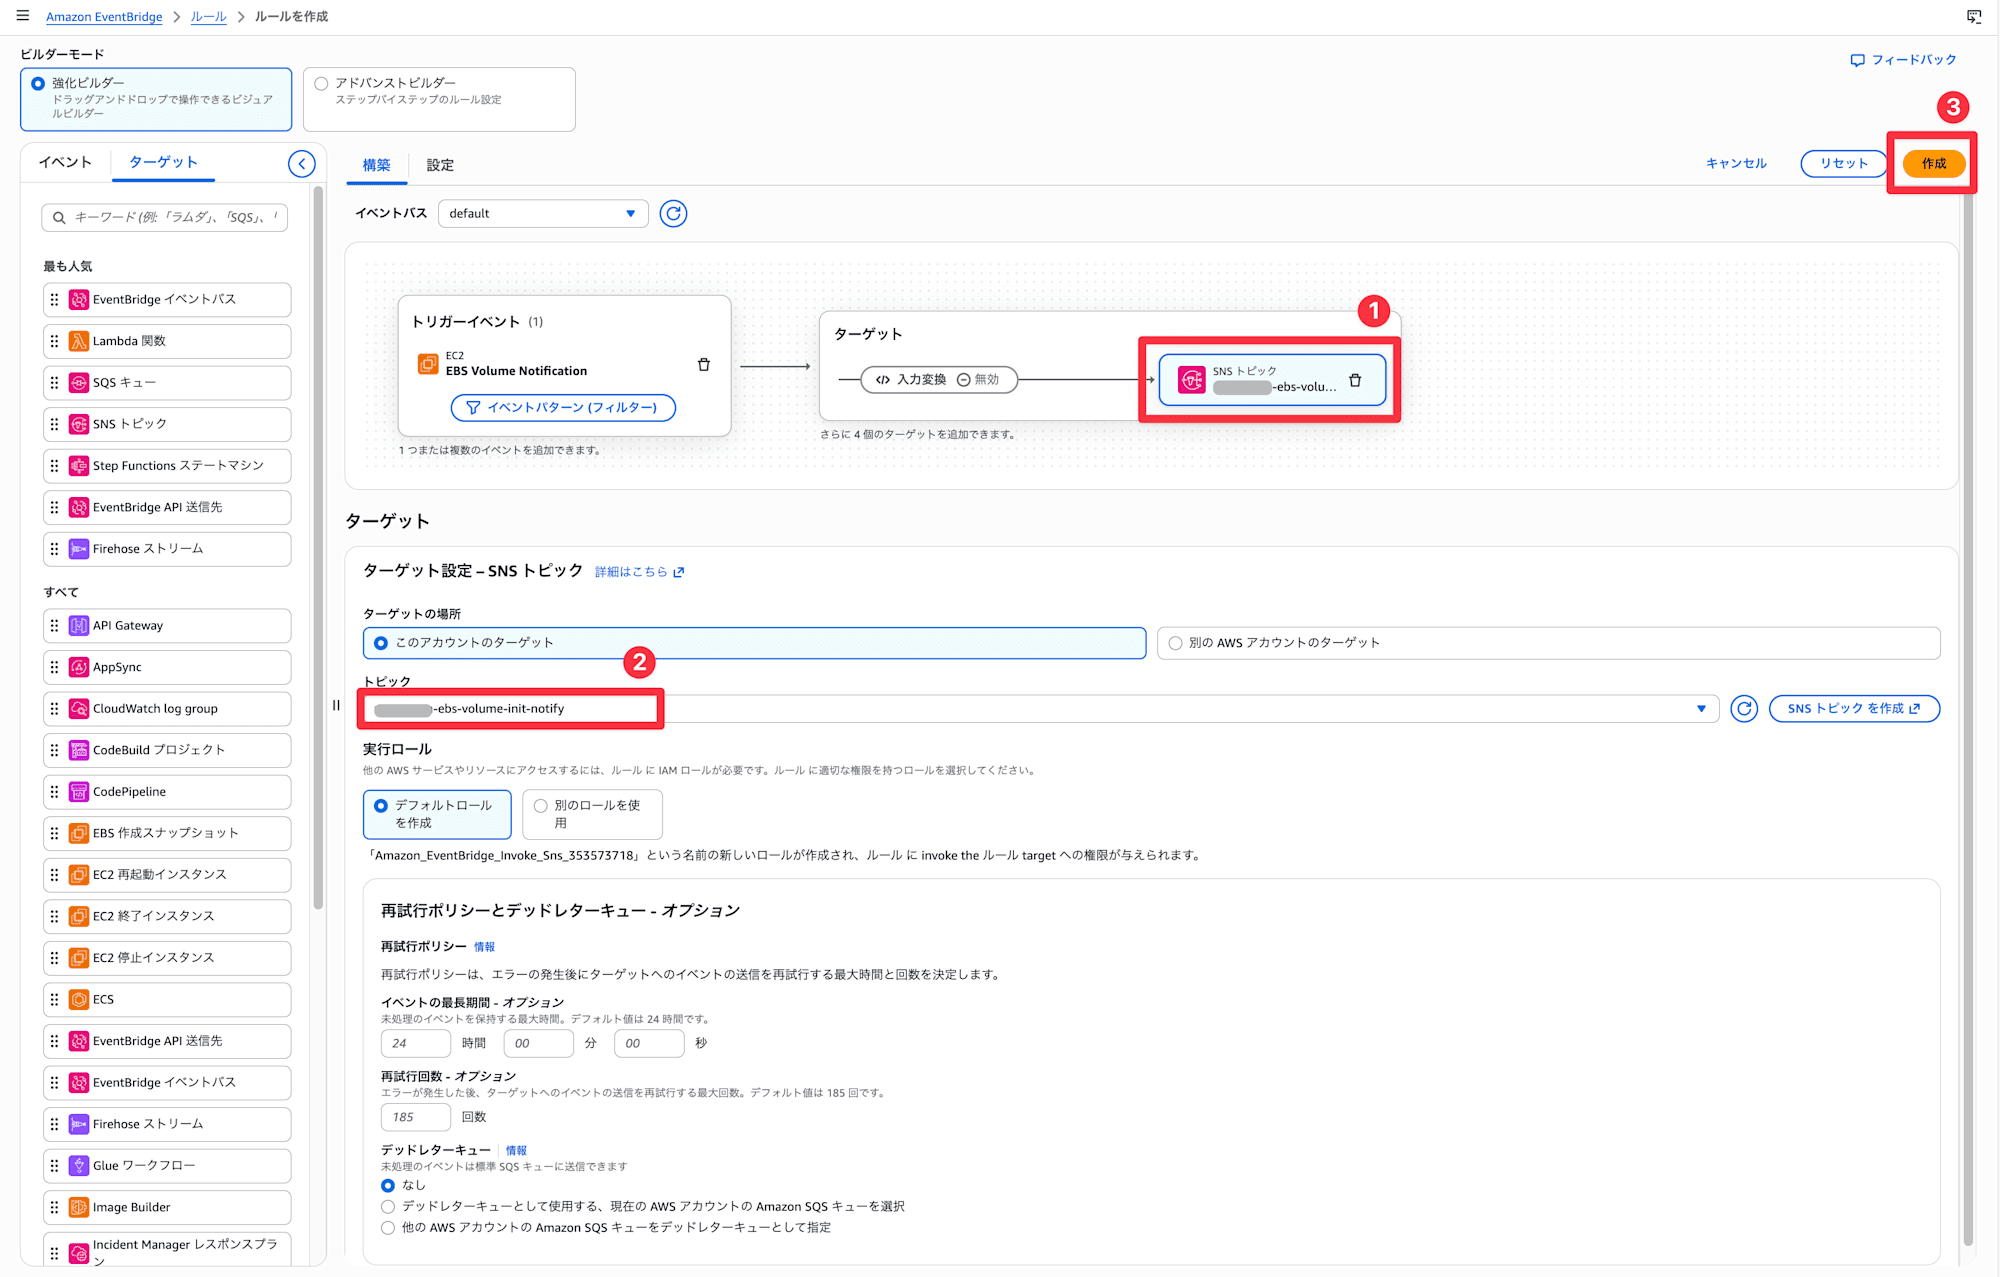Go to ルール breadcrumb link
2000x1277 pixels.
(x=208, y=17)
